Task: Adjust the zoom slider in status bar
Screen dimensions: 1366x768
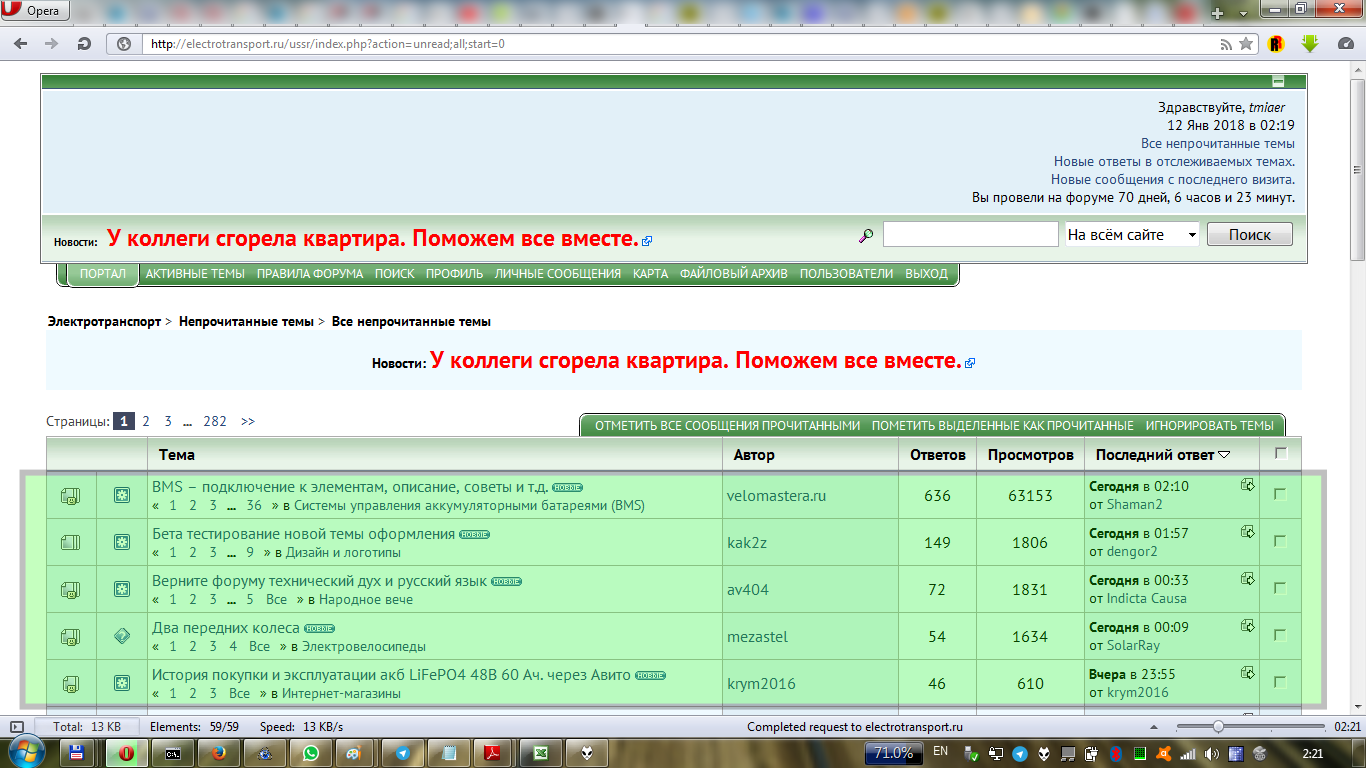Action: click(1218, 726)
